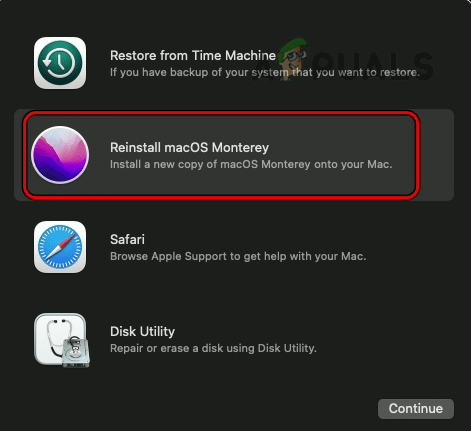The height and width of the screenshot is (431, 471).
Task: Select the purple macOS Monterey icon
Action: coord(60,155)
